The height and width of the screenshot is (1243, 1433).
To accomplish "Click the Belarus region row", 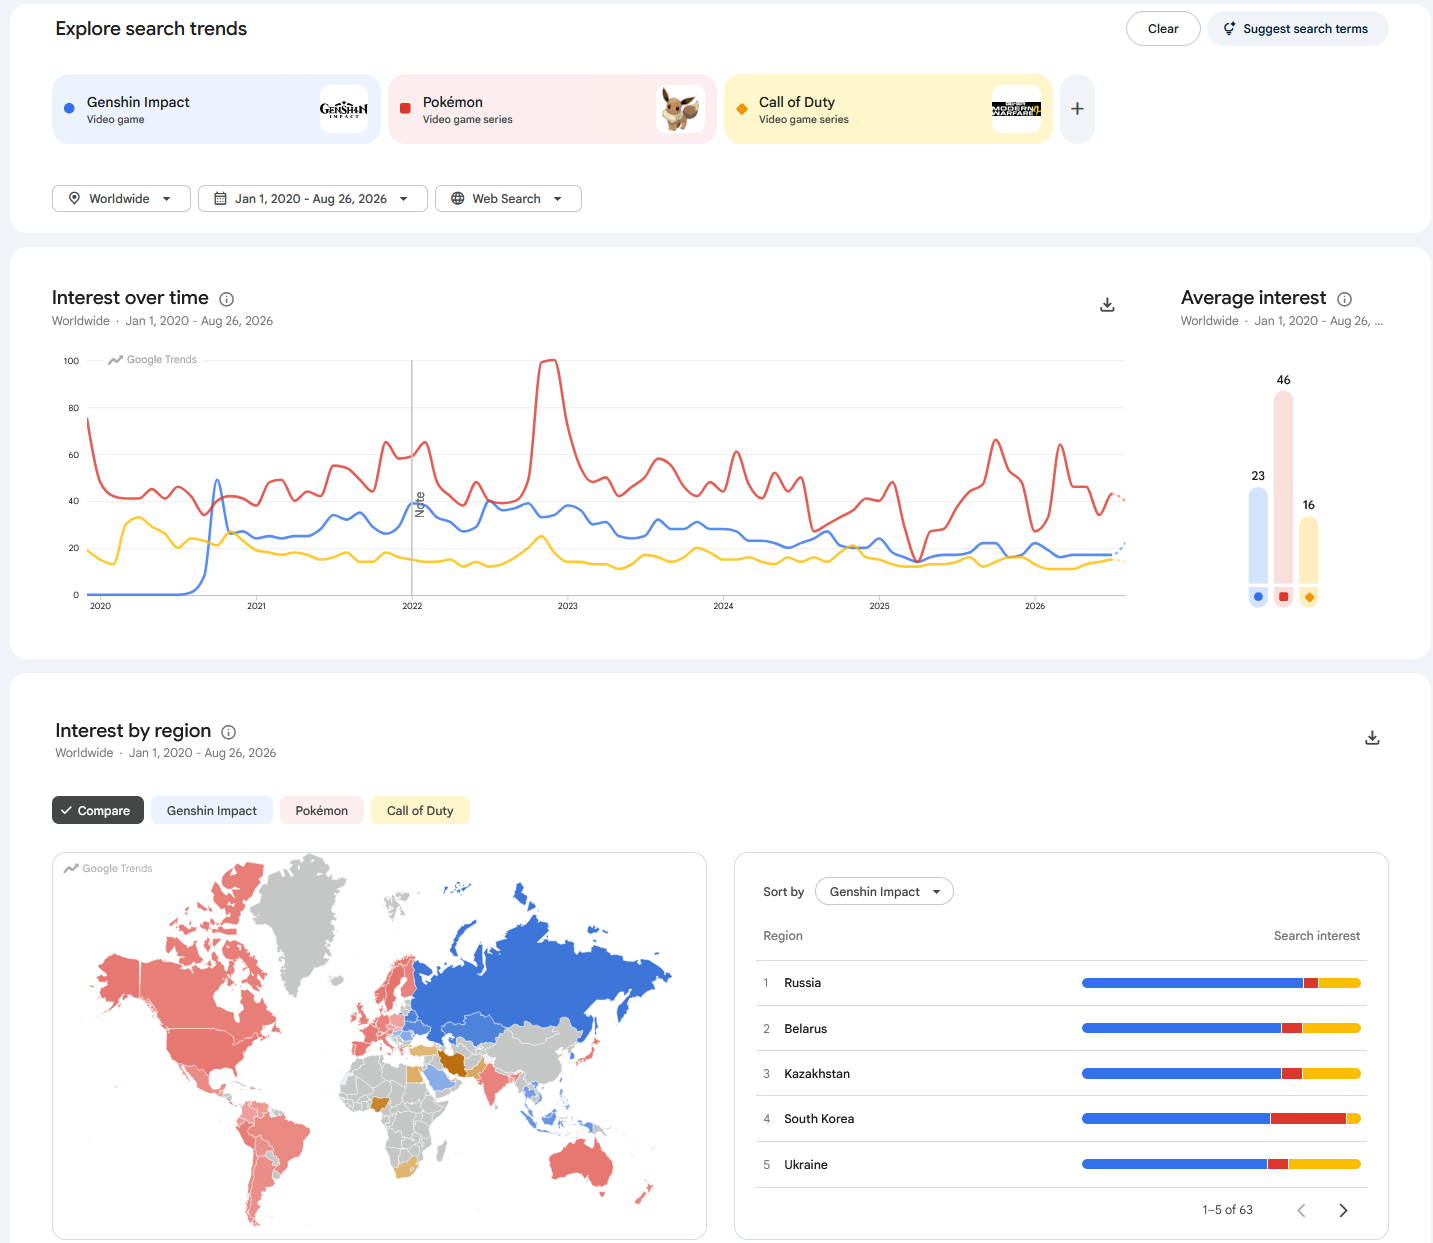I will coord(1061,1028).
